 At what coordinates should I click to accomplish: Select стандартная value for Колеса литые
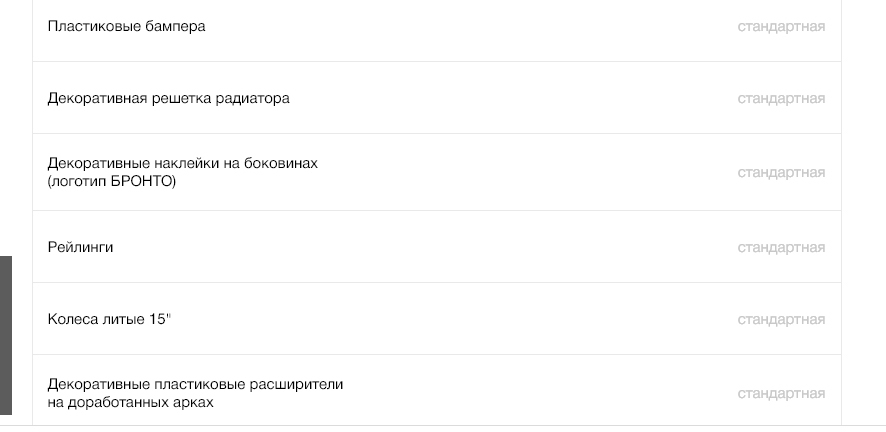[781, 320]
